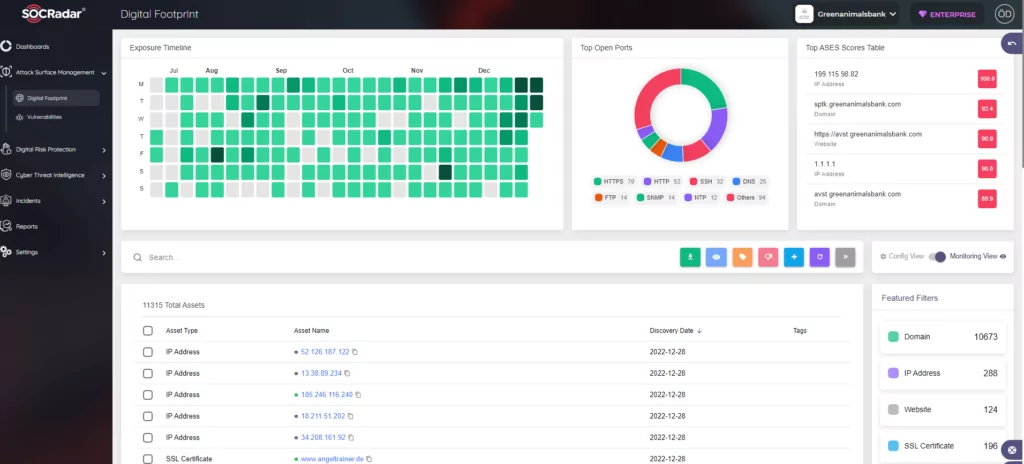Check the row for 185.246.116.240
Screen dimensions: 1024x464
tap(148, 395)
